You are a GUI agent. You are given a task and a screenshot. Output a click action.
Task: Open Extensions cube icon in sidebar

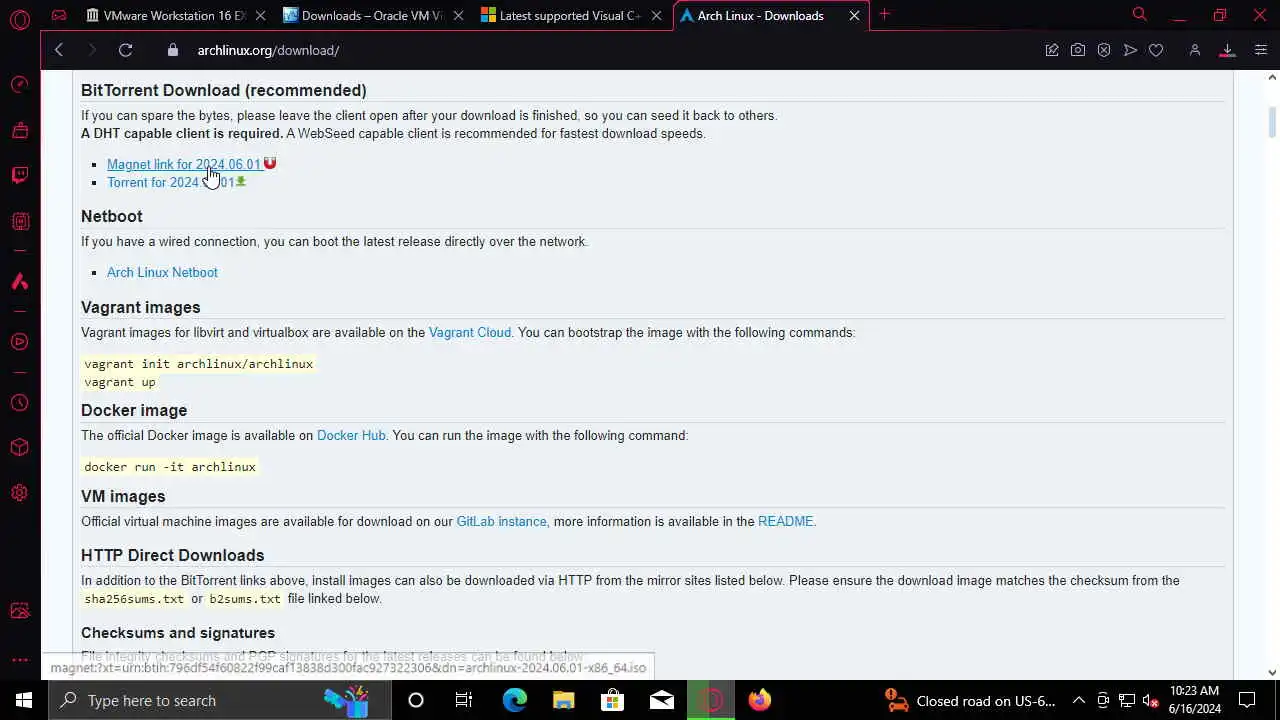coord(20,448)
